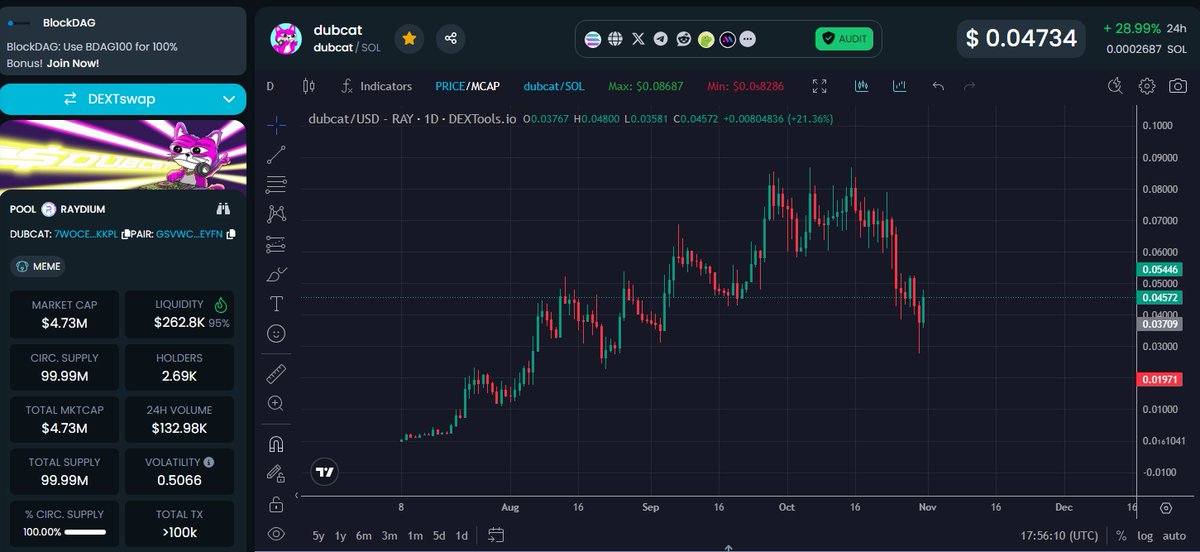Select the trend line drawing tool
The height and width of the screenshot is (552, 1200).
coord(277,154)
